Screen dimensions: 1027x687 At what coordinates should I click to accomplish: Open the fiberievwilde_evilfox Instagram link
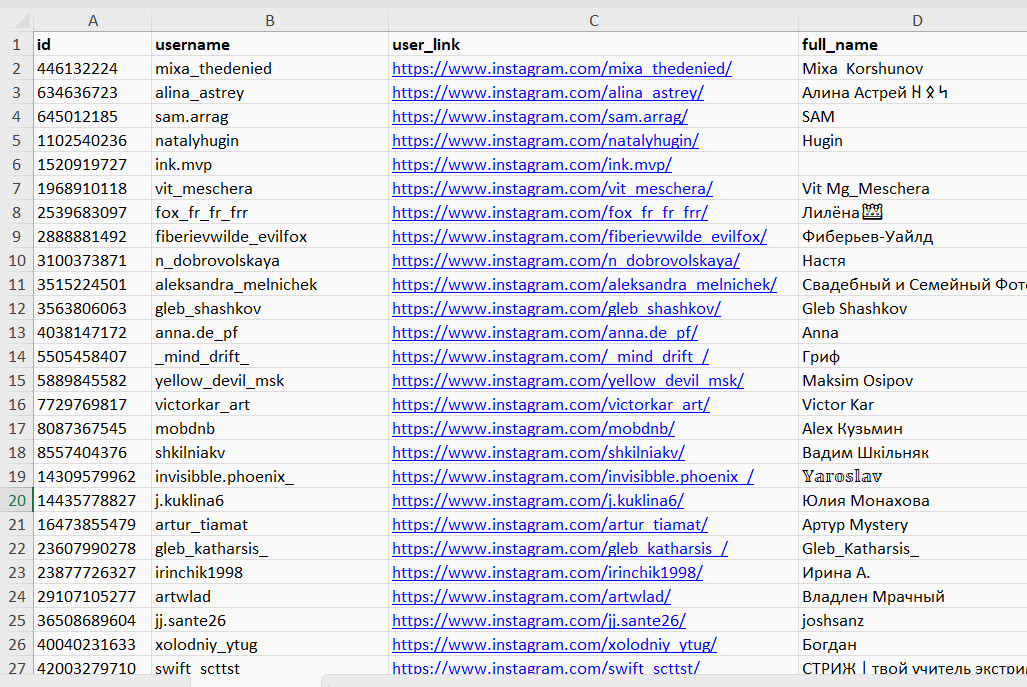click(580, 236)
